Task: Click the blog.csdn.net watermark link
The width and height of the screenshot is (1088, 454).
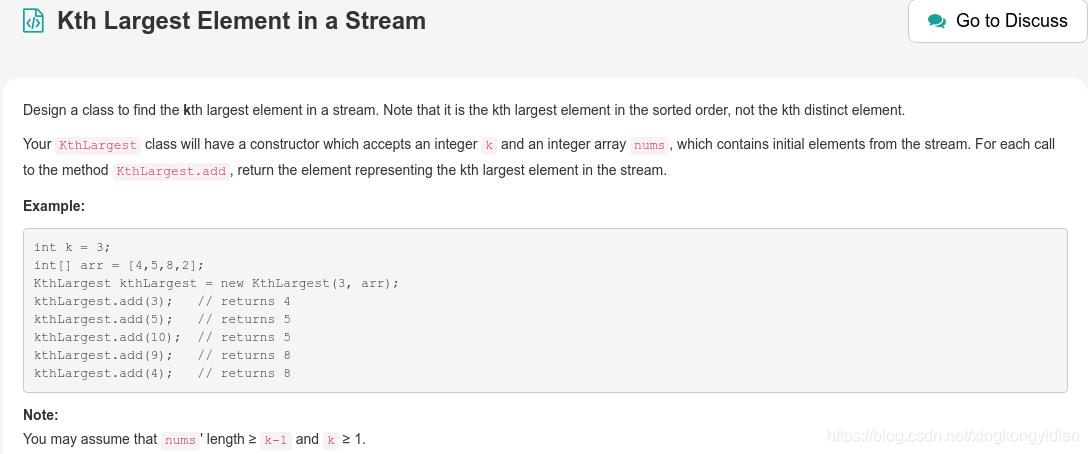Action: tap(954, 436)
